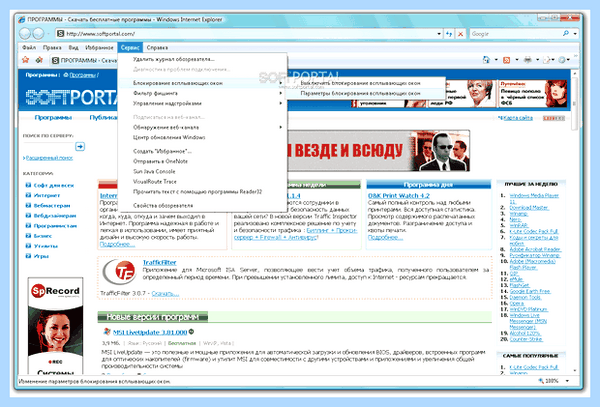This screenshot has height=407, width=600.
Task: Click in the address bar URL field
Action: point(250,34)
